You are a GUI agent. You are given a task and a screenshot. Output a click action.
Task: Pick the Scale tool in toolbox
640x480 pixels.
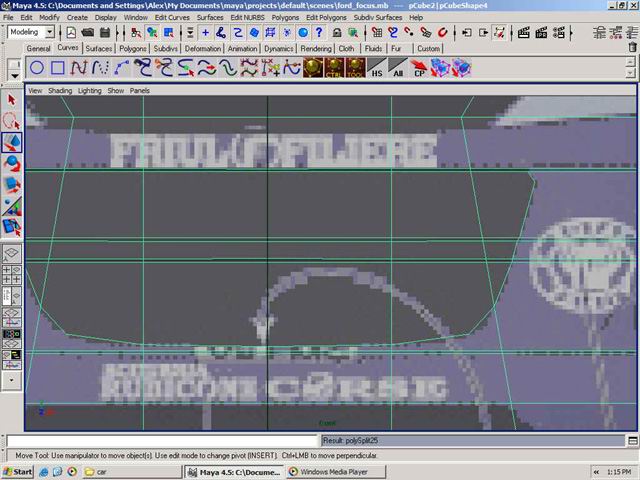[x=12, y=186]
